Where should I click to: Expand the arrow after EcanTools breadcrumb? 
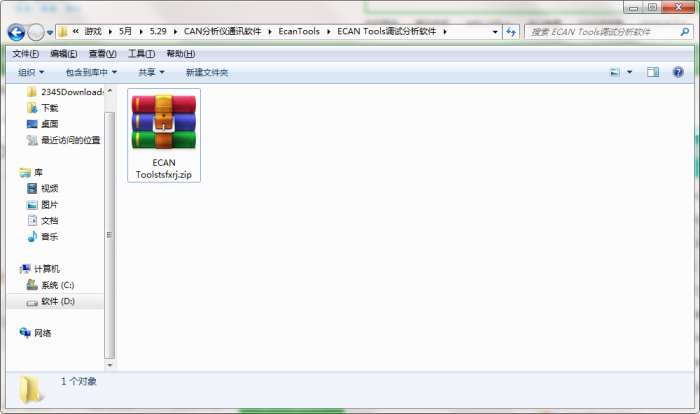tap(329, 32)
